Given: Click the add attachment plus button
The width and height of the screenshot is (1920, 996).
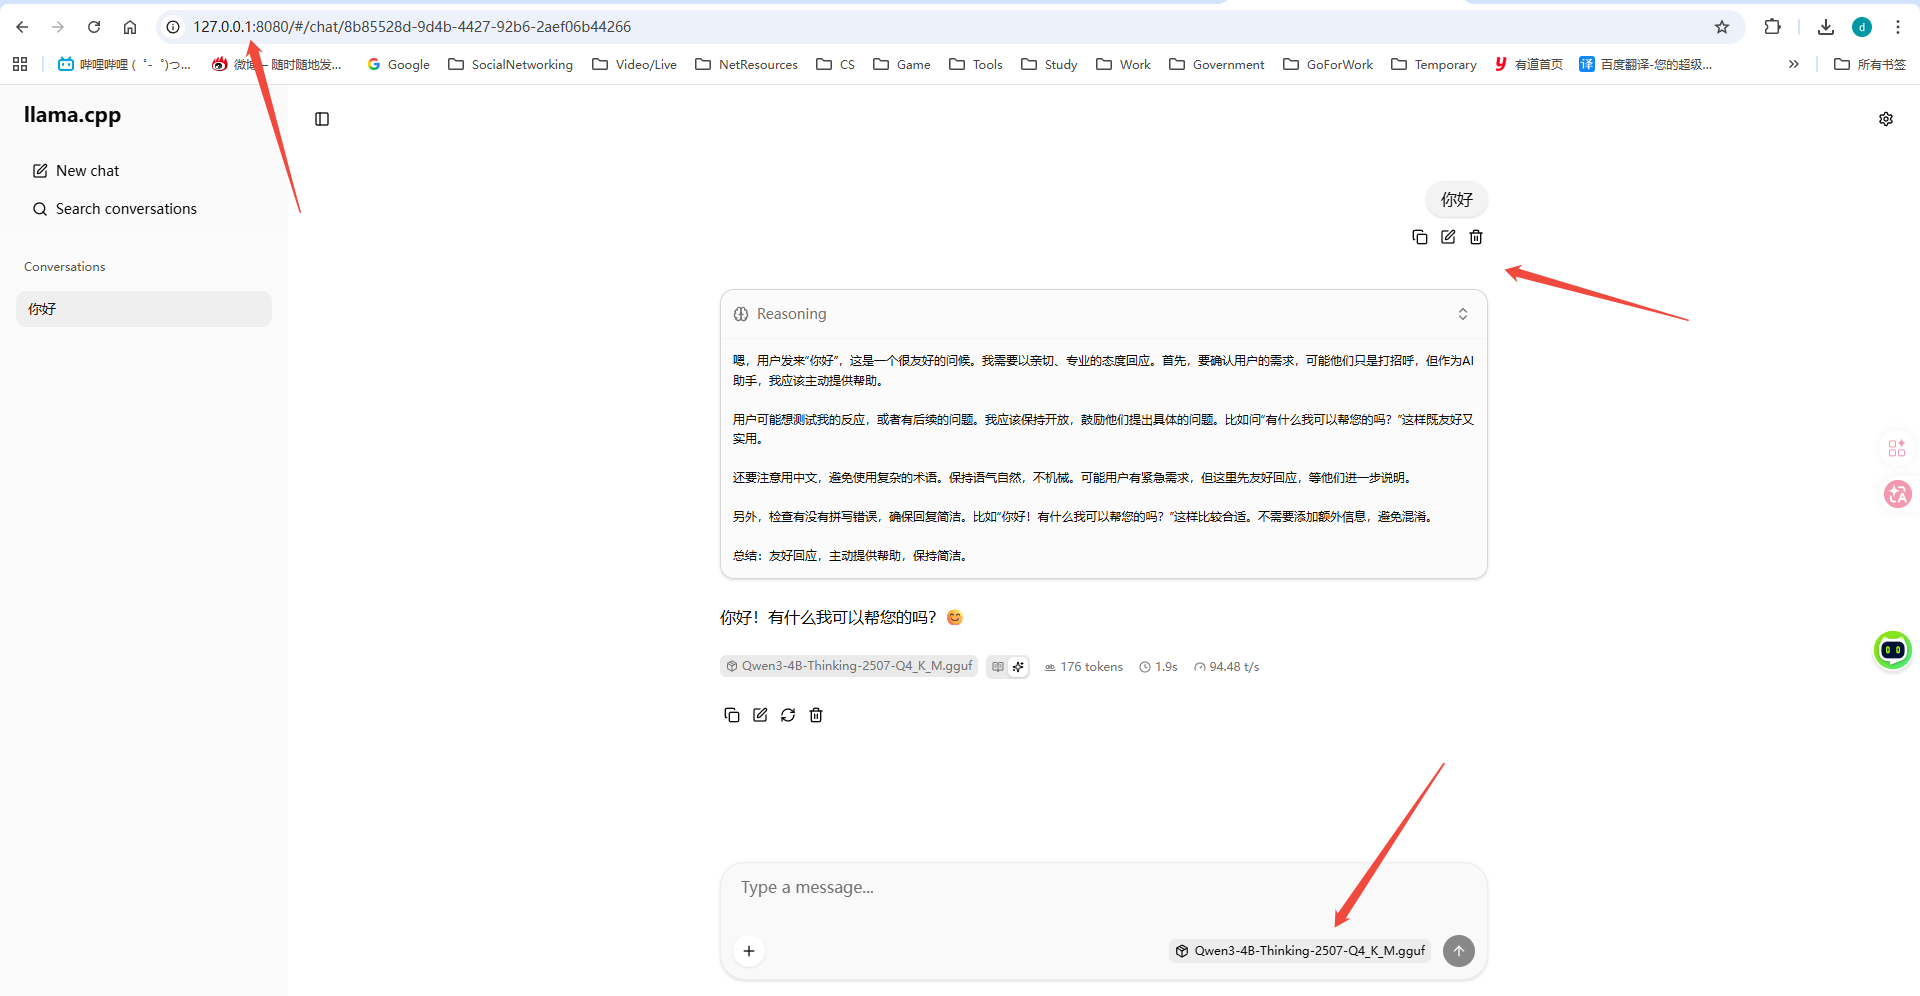Looking at the screenshot, I should point(749,951).
